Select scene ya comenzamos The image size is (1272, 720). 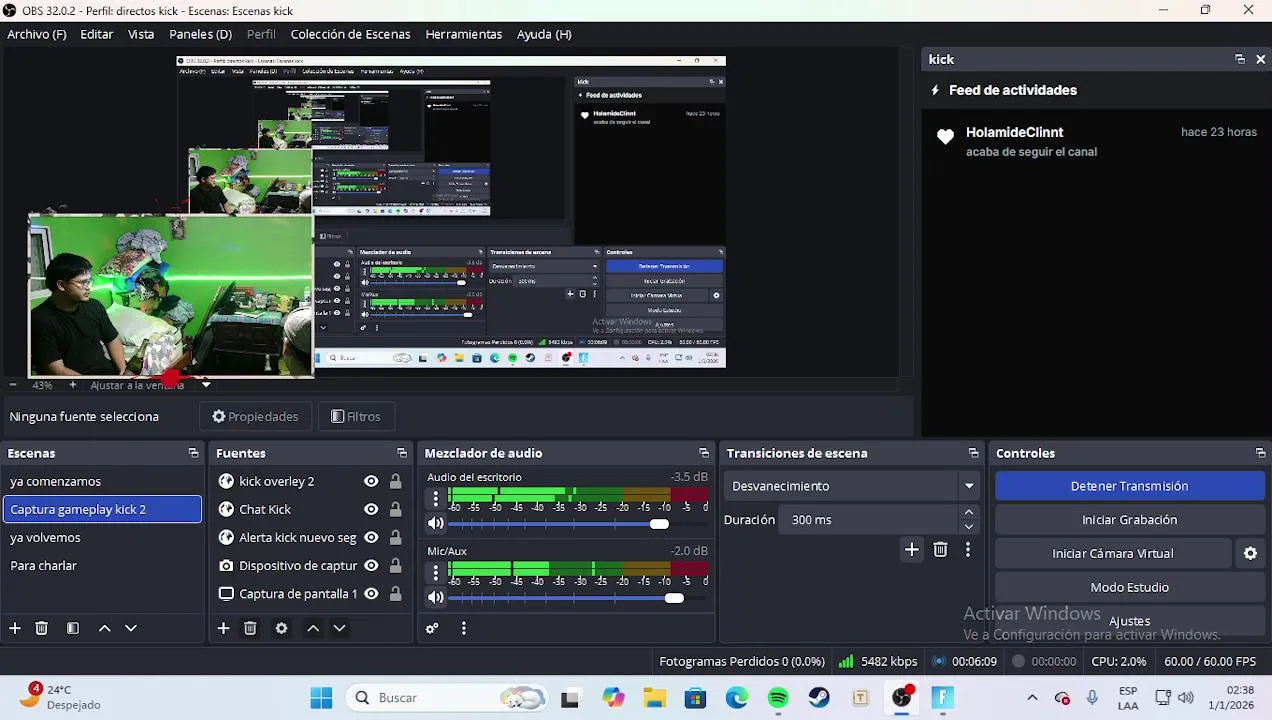coord(102,481)
